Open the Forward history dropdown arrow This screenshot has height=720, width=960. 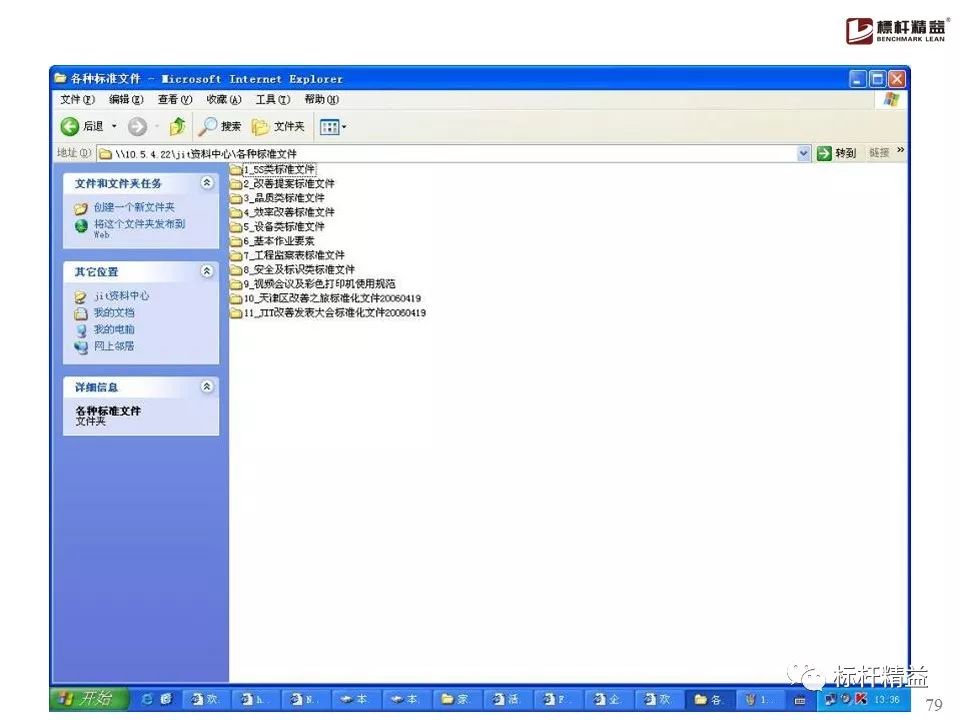pyautogui.click(x=157, y=127)
